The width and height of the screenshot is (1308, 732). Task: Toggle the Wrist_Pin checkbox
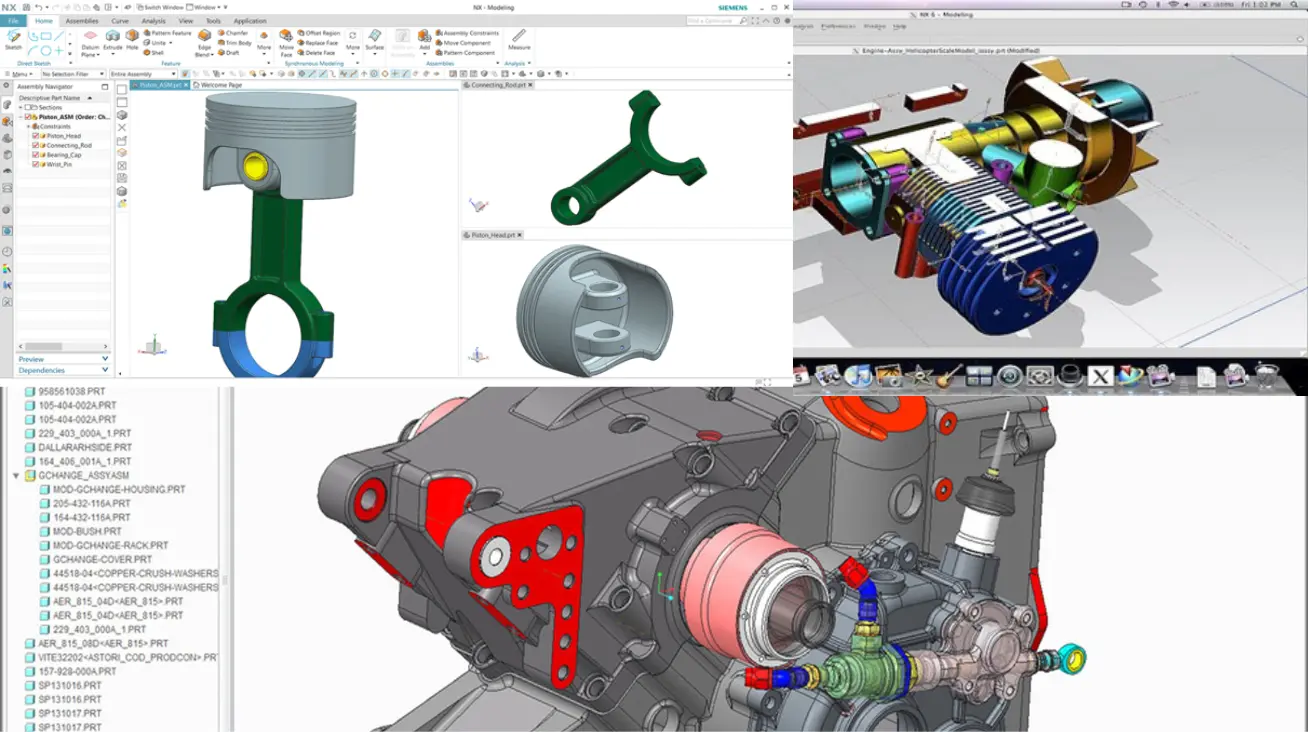pyautogui.click(x=36, y=164)
